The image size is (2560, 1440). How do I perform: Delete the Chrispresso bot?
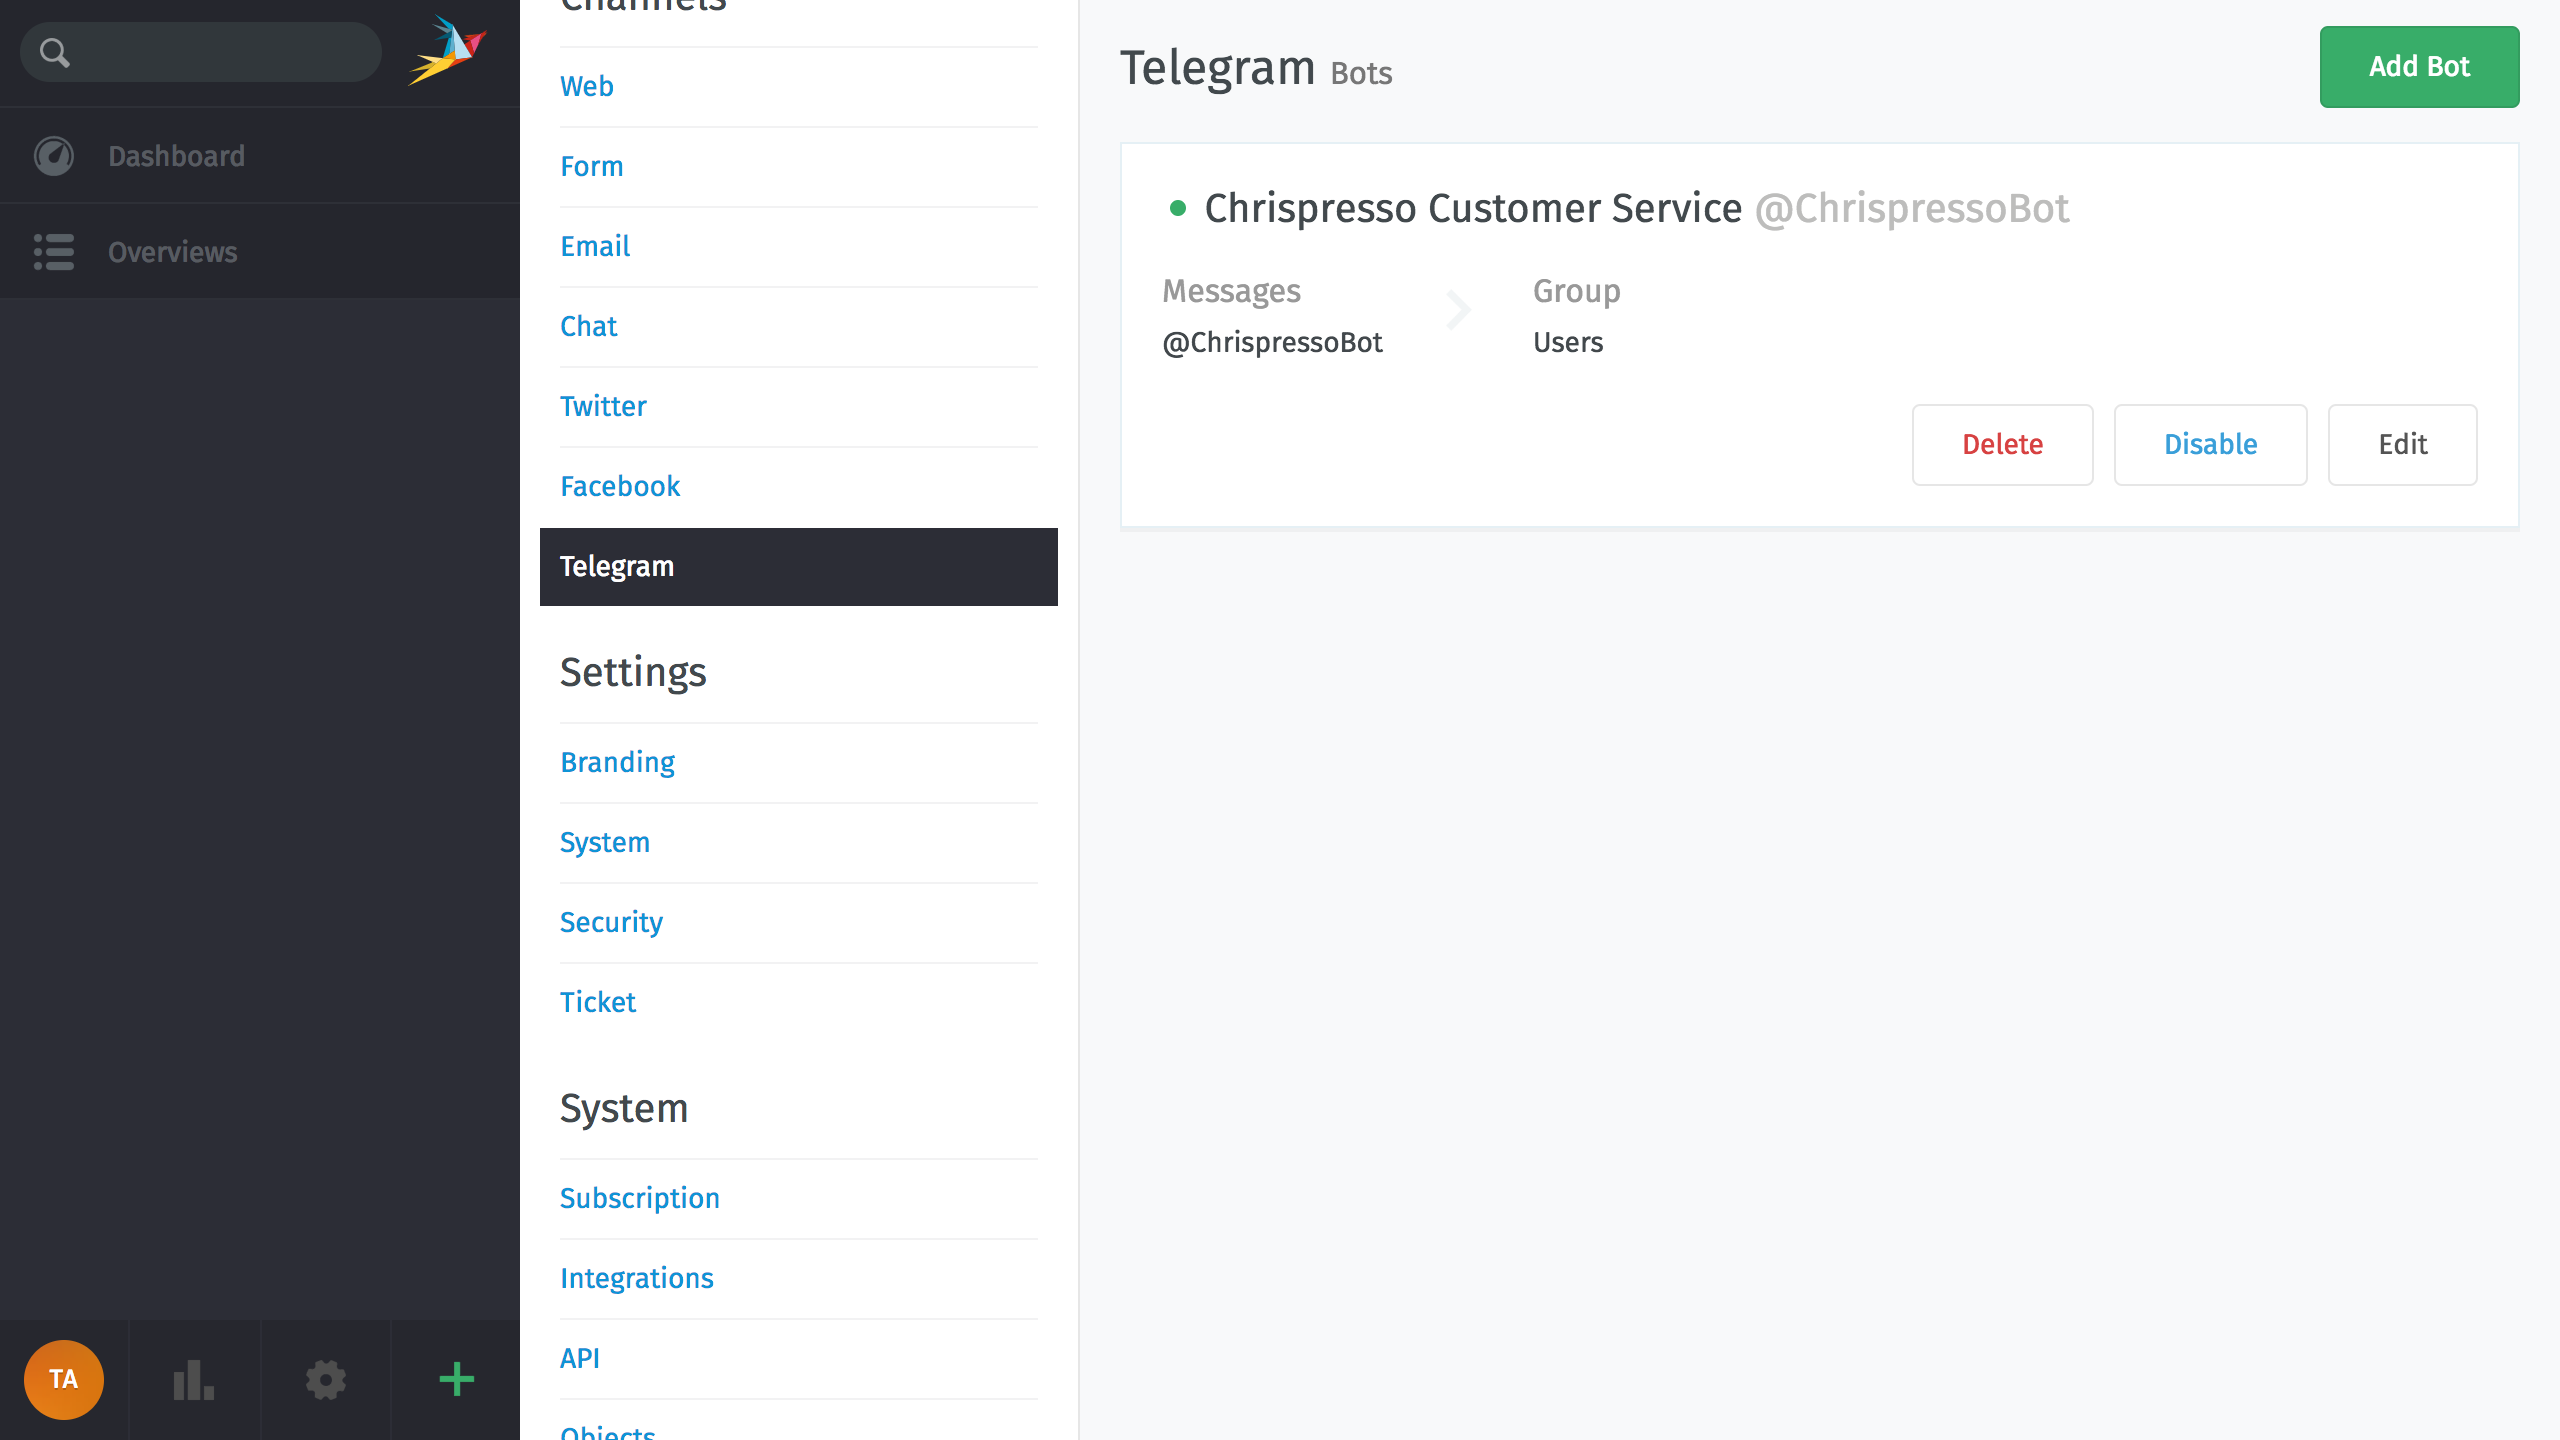click(x=2002, y=444)
